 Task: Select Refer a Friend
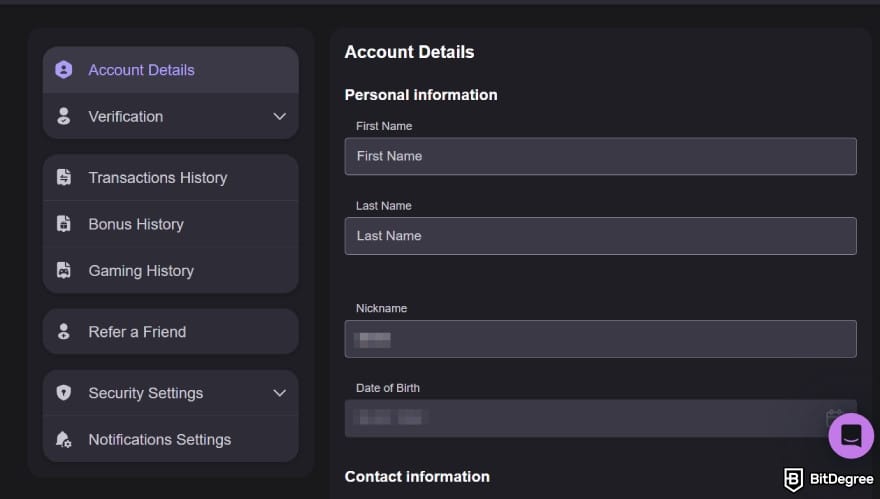pyautogui.click(x=171, y=331)
